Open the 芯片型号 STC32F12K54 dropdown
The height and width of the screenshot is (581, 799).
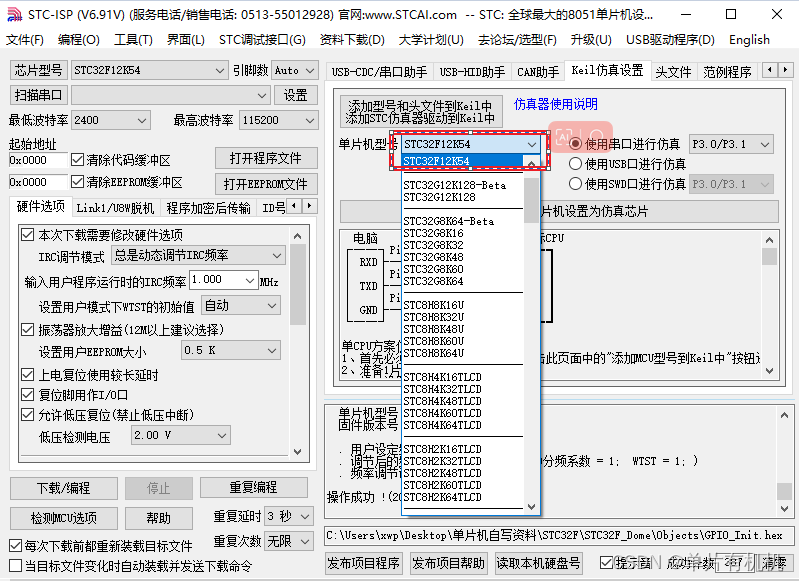[149, 70]
